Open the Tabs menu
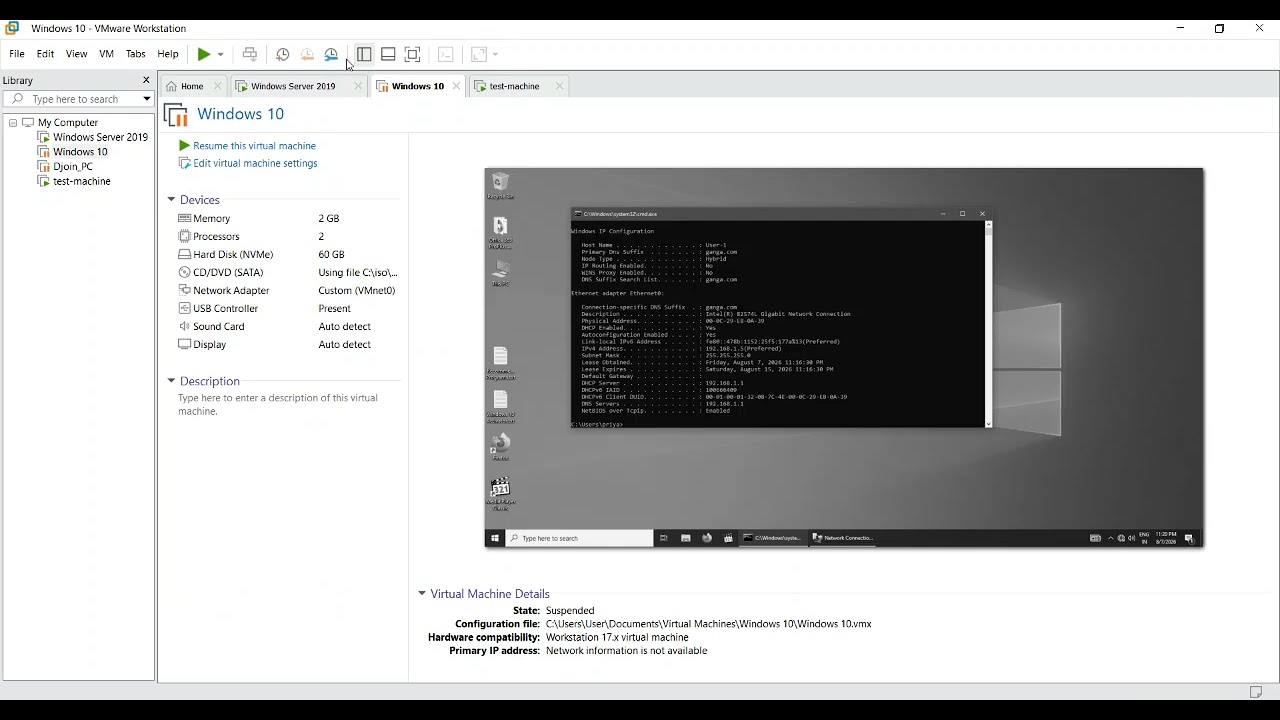This screenshot has height=720, width=1280. (136, 54)
